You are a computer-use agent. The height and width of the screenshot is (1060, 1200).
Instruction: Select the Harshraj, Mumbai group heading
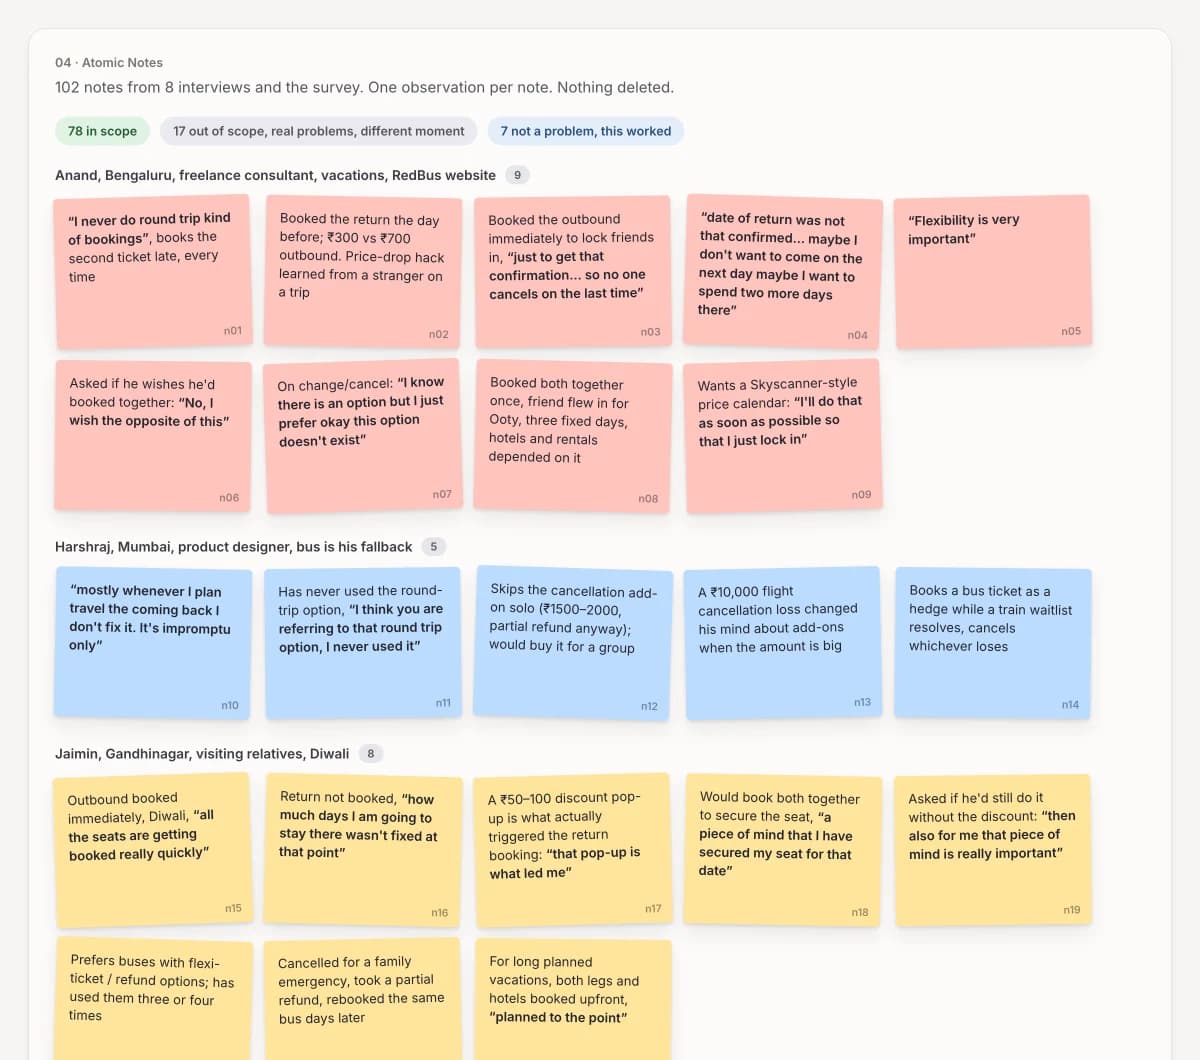(x=233, y=546)
